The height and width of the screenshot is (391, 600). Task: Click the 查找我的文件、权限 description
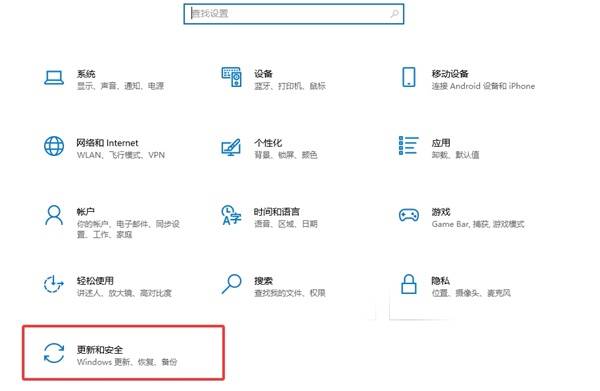[290, 293]
